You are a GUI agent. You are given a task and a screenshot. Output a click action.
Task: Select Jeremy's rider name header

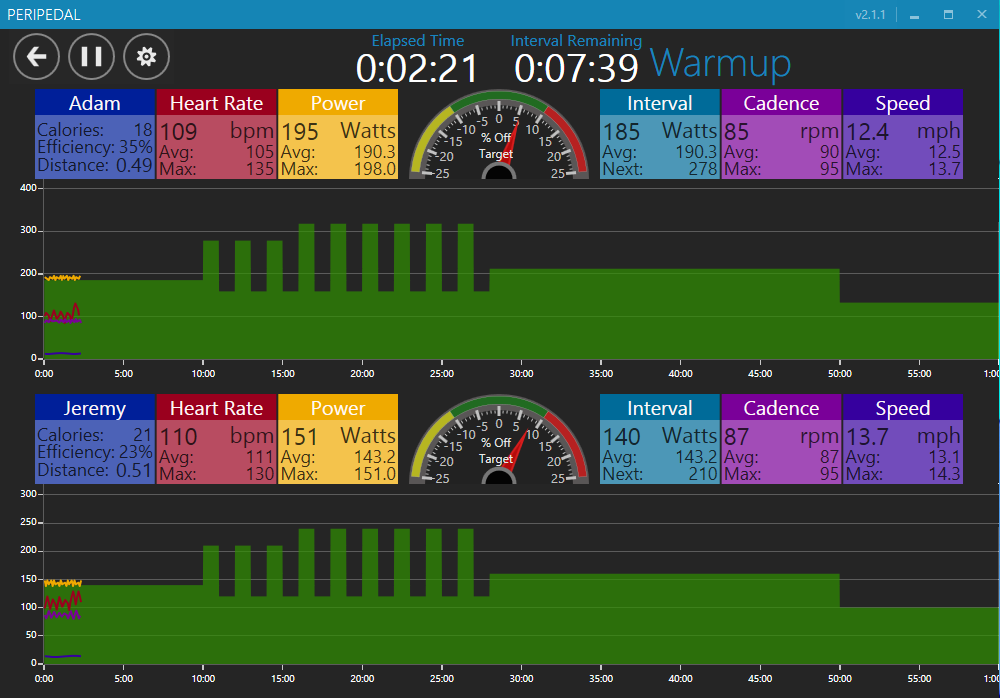point(95,408)
